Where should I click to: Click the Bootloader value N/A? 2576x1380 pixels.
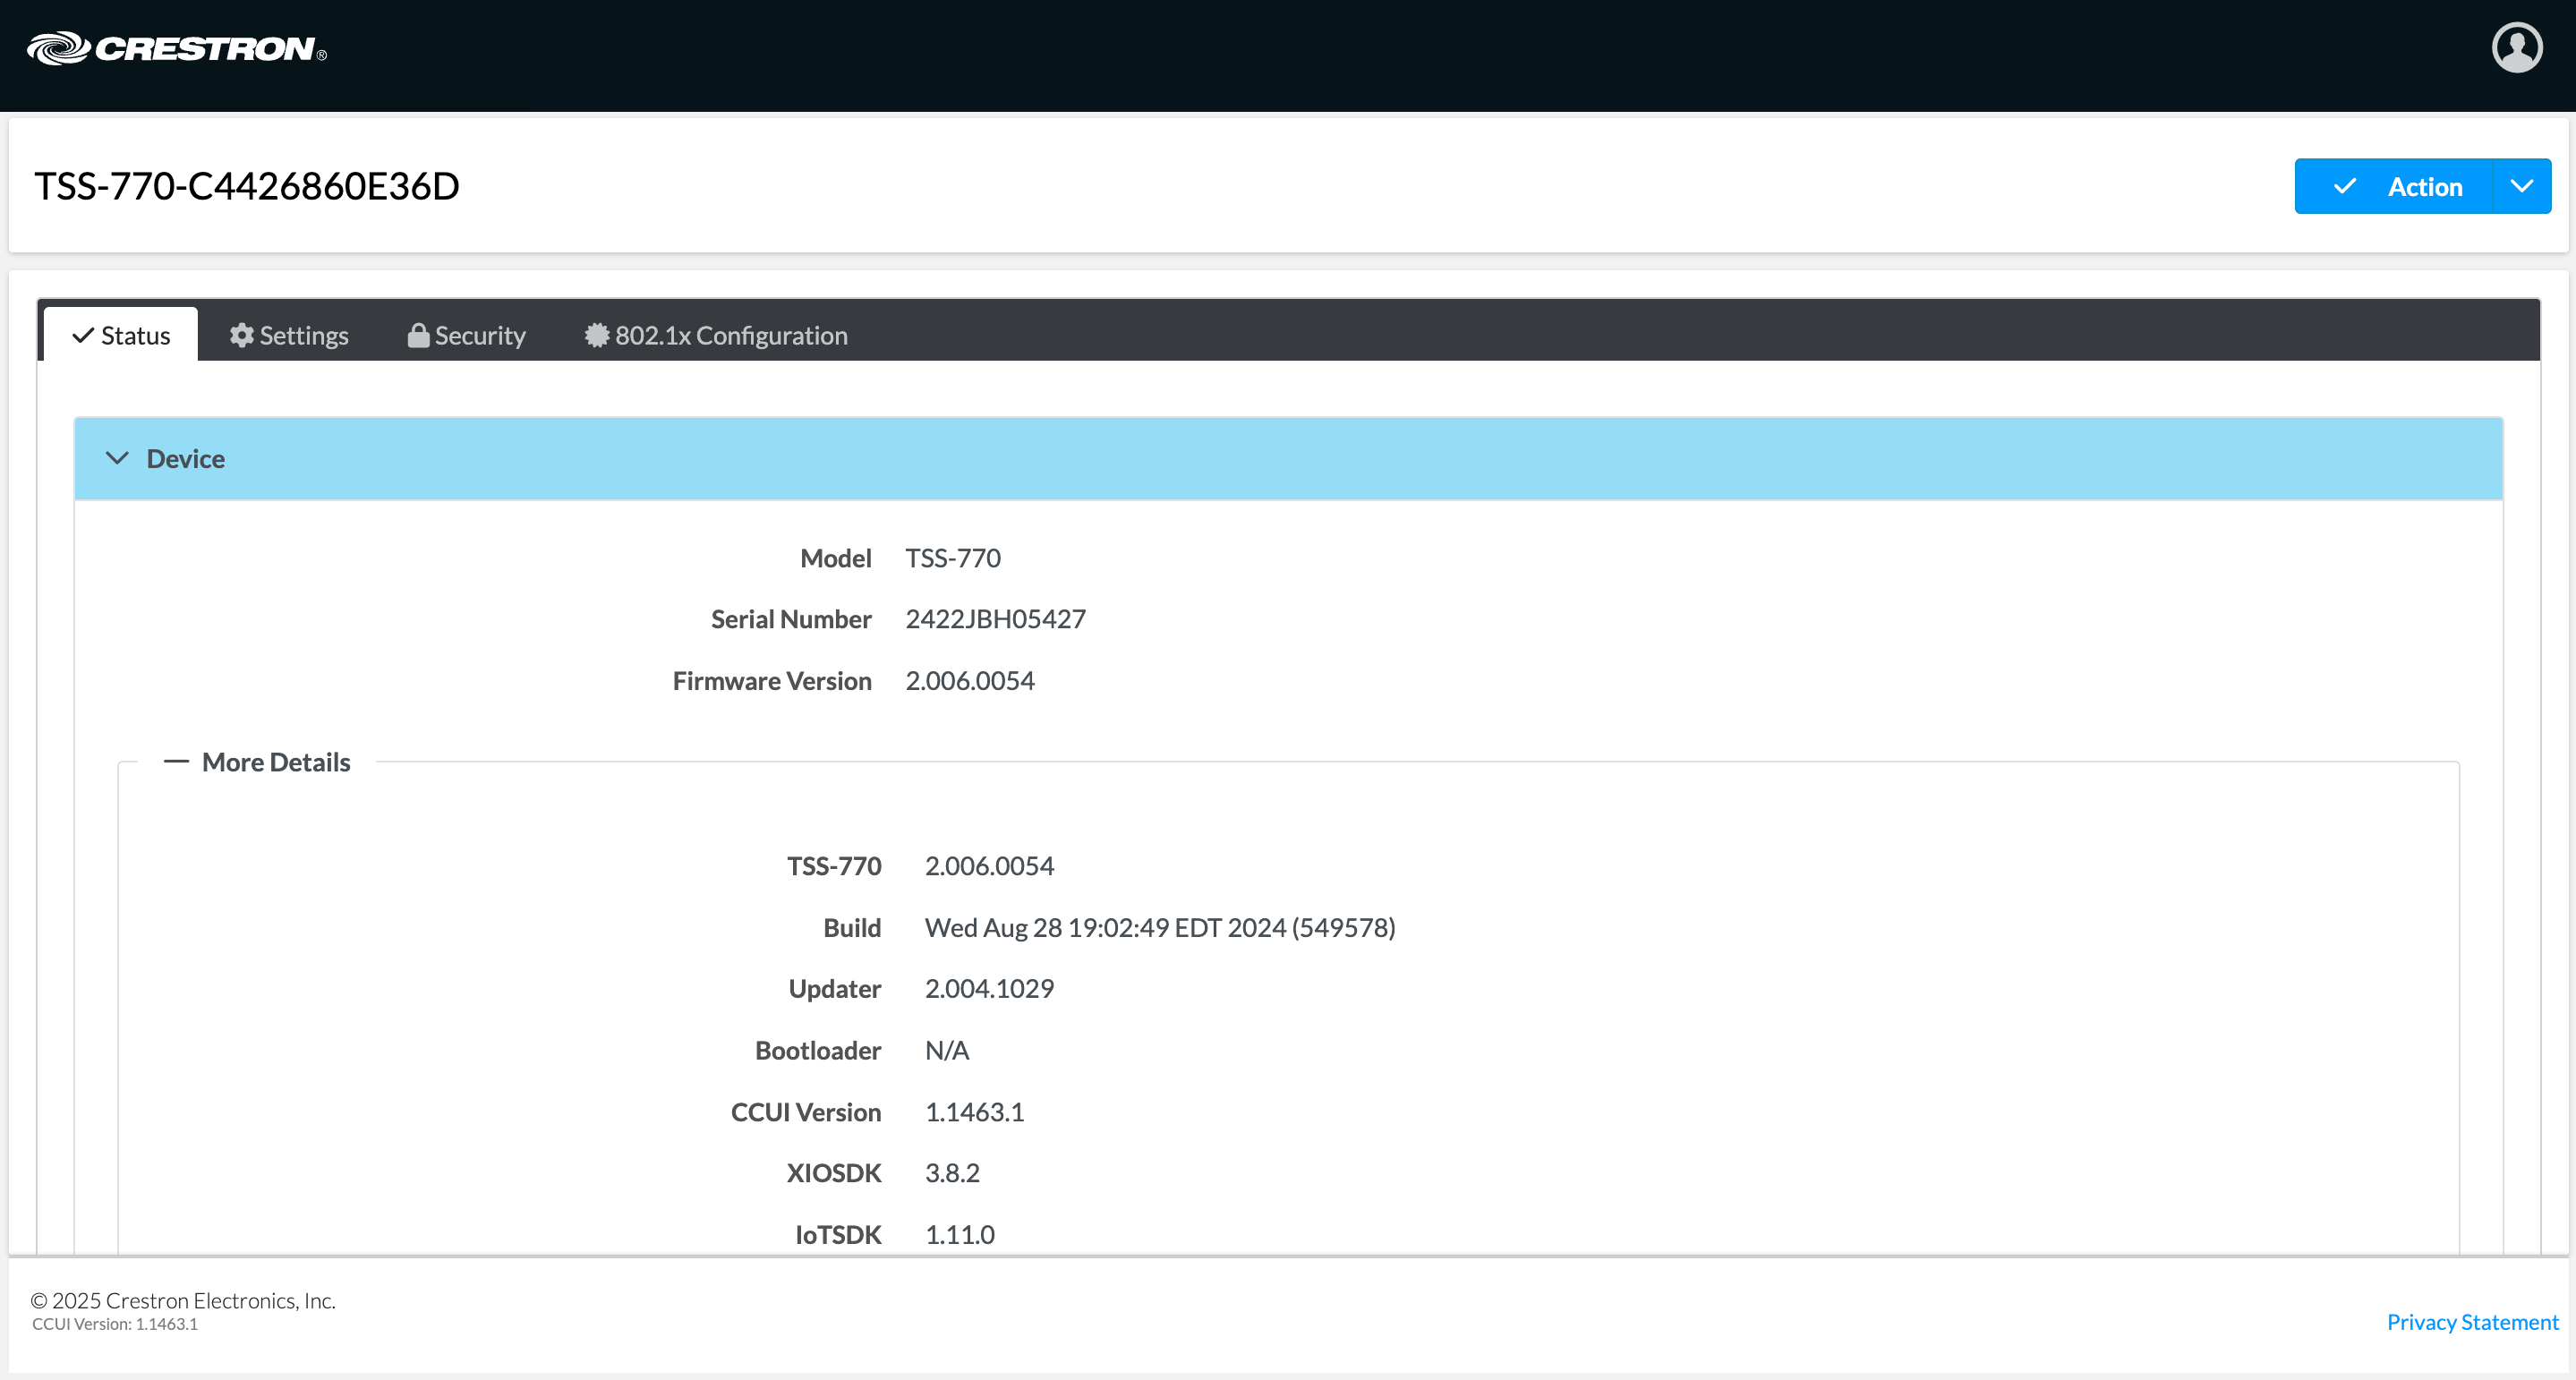[947, 1051]
